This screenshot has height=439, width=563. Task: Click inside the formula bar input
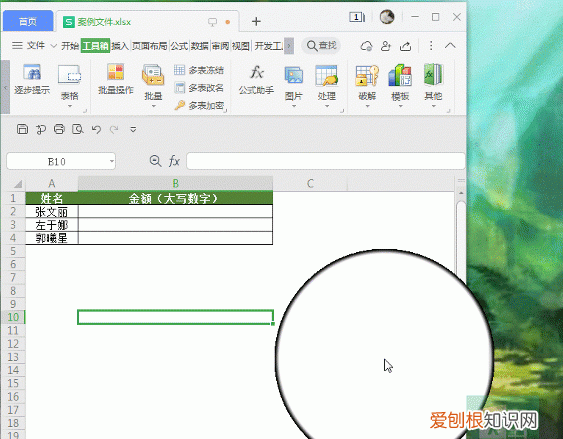(x=326, y=161)
